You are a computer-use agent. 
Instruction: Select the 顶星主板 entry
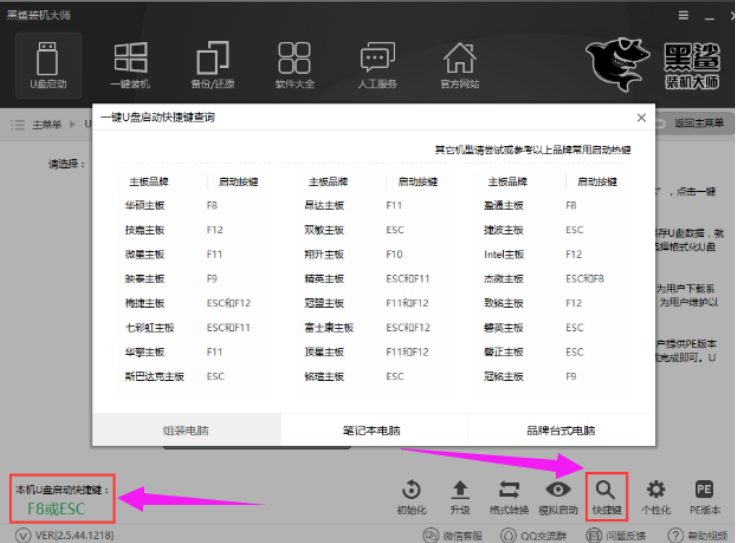tap(324, 352)
